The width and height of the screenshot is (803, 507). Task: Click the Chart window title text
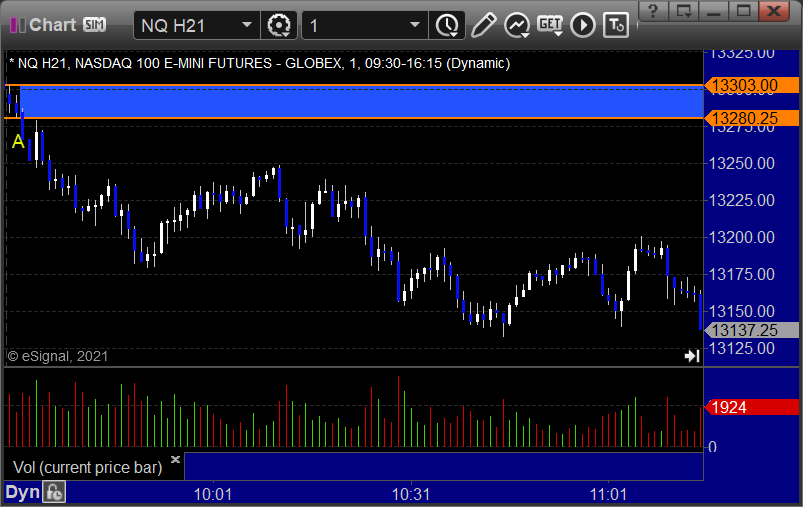52,25
